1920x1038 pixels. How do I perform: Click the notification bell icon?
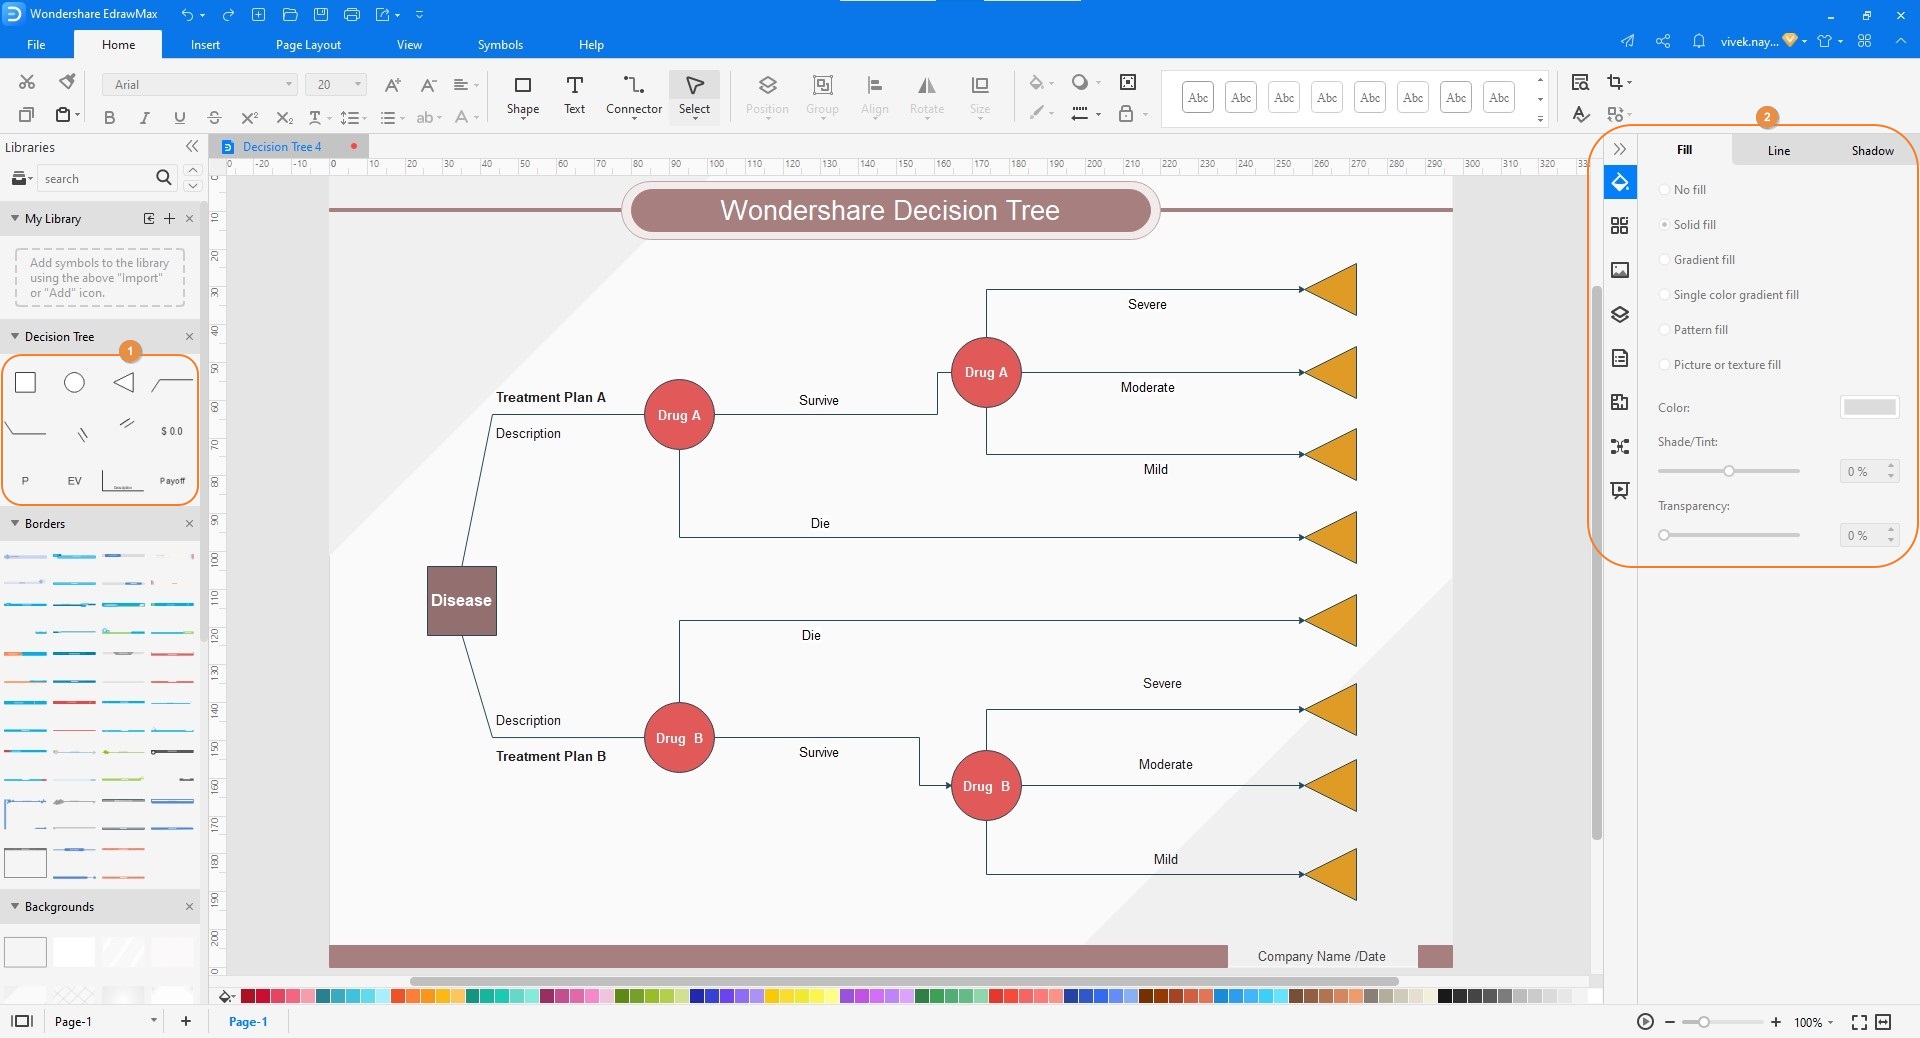tap(1698, 41)
